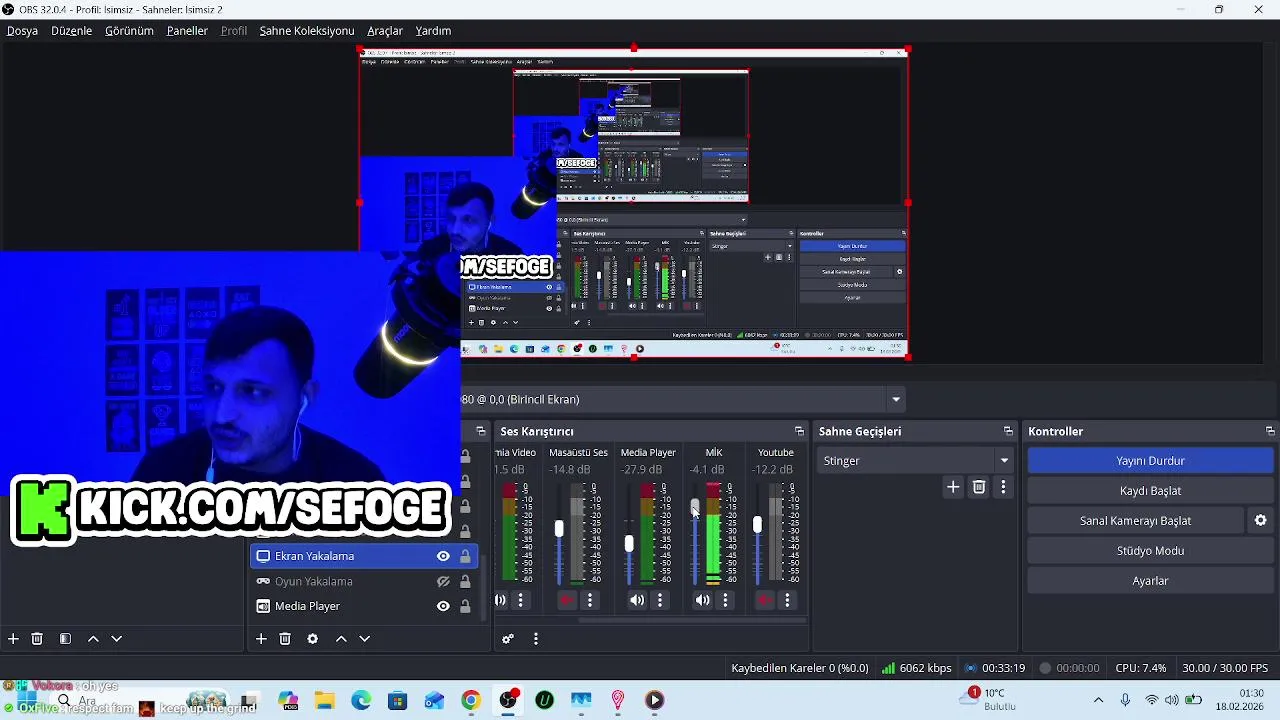Toggle lock on Media Player source
The image size is (1280, 720).
[x=465, y=606]
